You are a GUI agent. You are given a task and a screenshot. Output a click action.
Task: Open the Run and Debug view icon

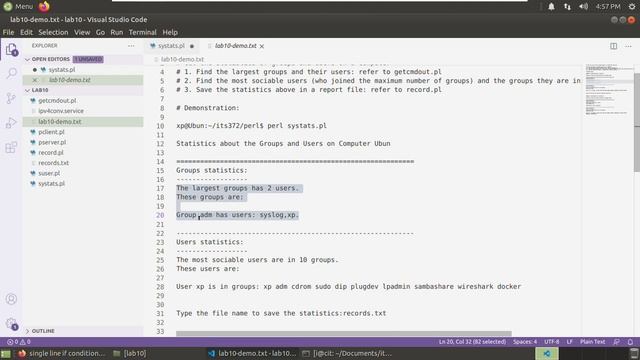(x=11, y=122)
